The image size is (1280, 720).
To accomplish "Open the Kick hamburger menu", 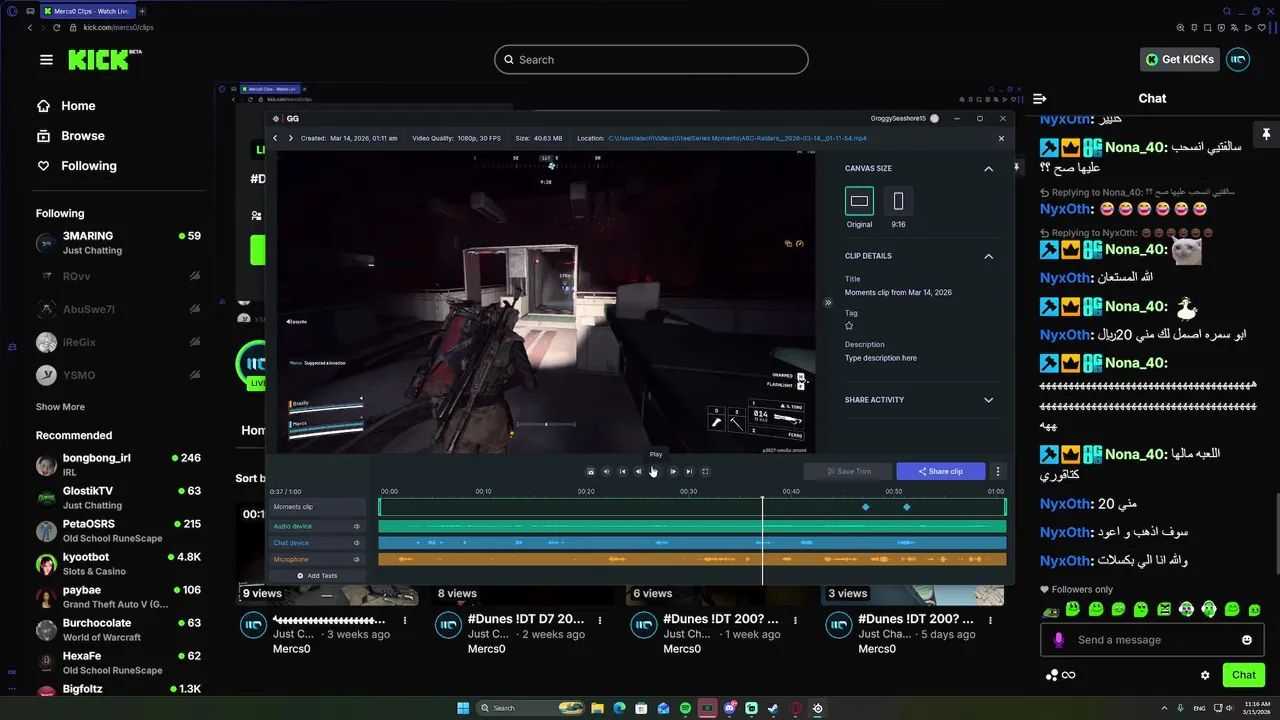I will pyautogui.click(x=46, y=60).
